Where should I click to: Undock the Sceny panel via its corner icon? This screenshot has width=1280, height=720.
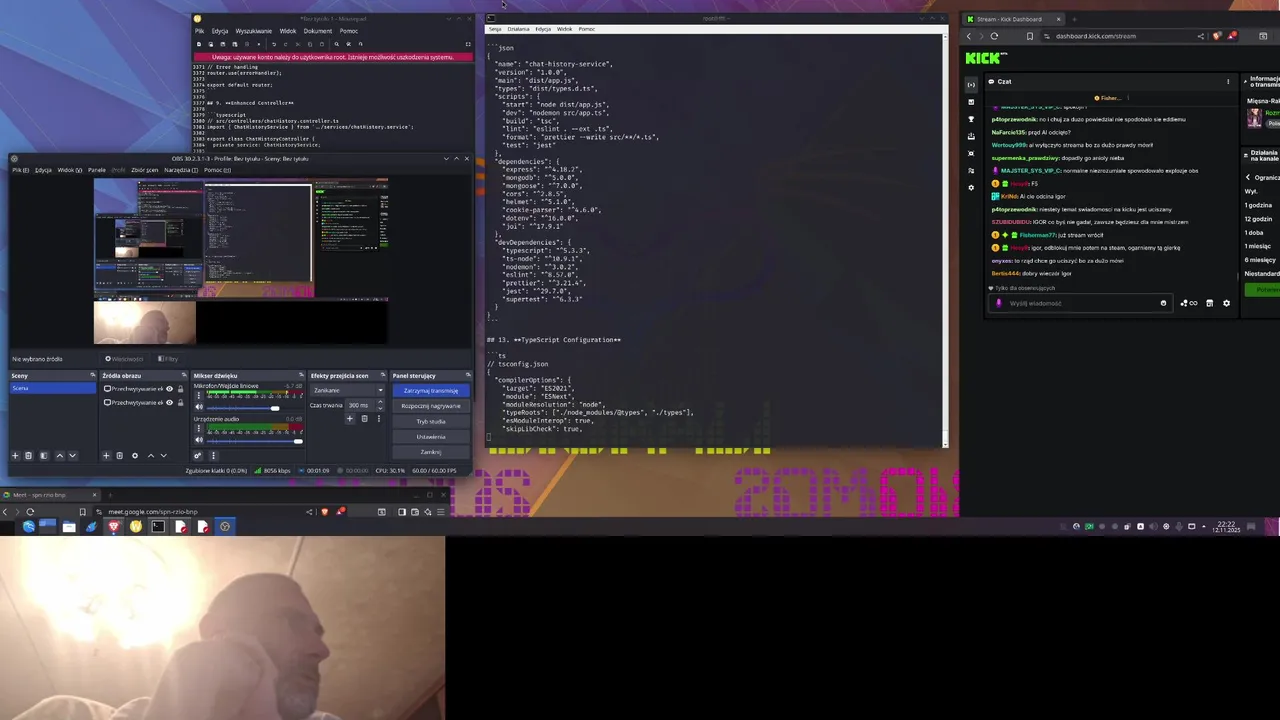pos(92,375)
